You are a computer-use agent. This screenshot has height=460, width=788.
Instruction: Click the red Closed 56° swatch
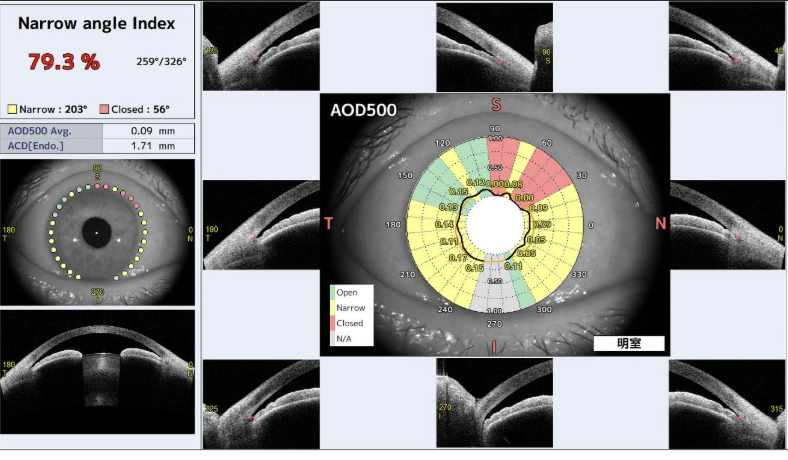coord(105,108)
